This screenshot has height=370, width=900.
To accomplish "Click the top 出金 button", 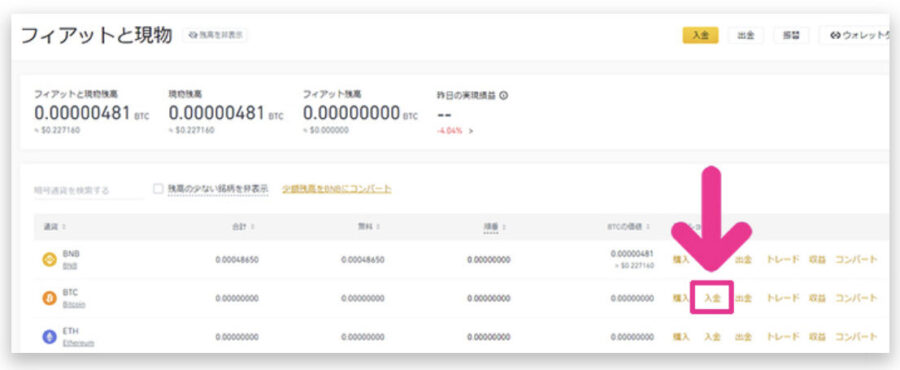I will (x=746, y=35).
